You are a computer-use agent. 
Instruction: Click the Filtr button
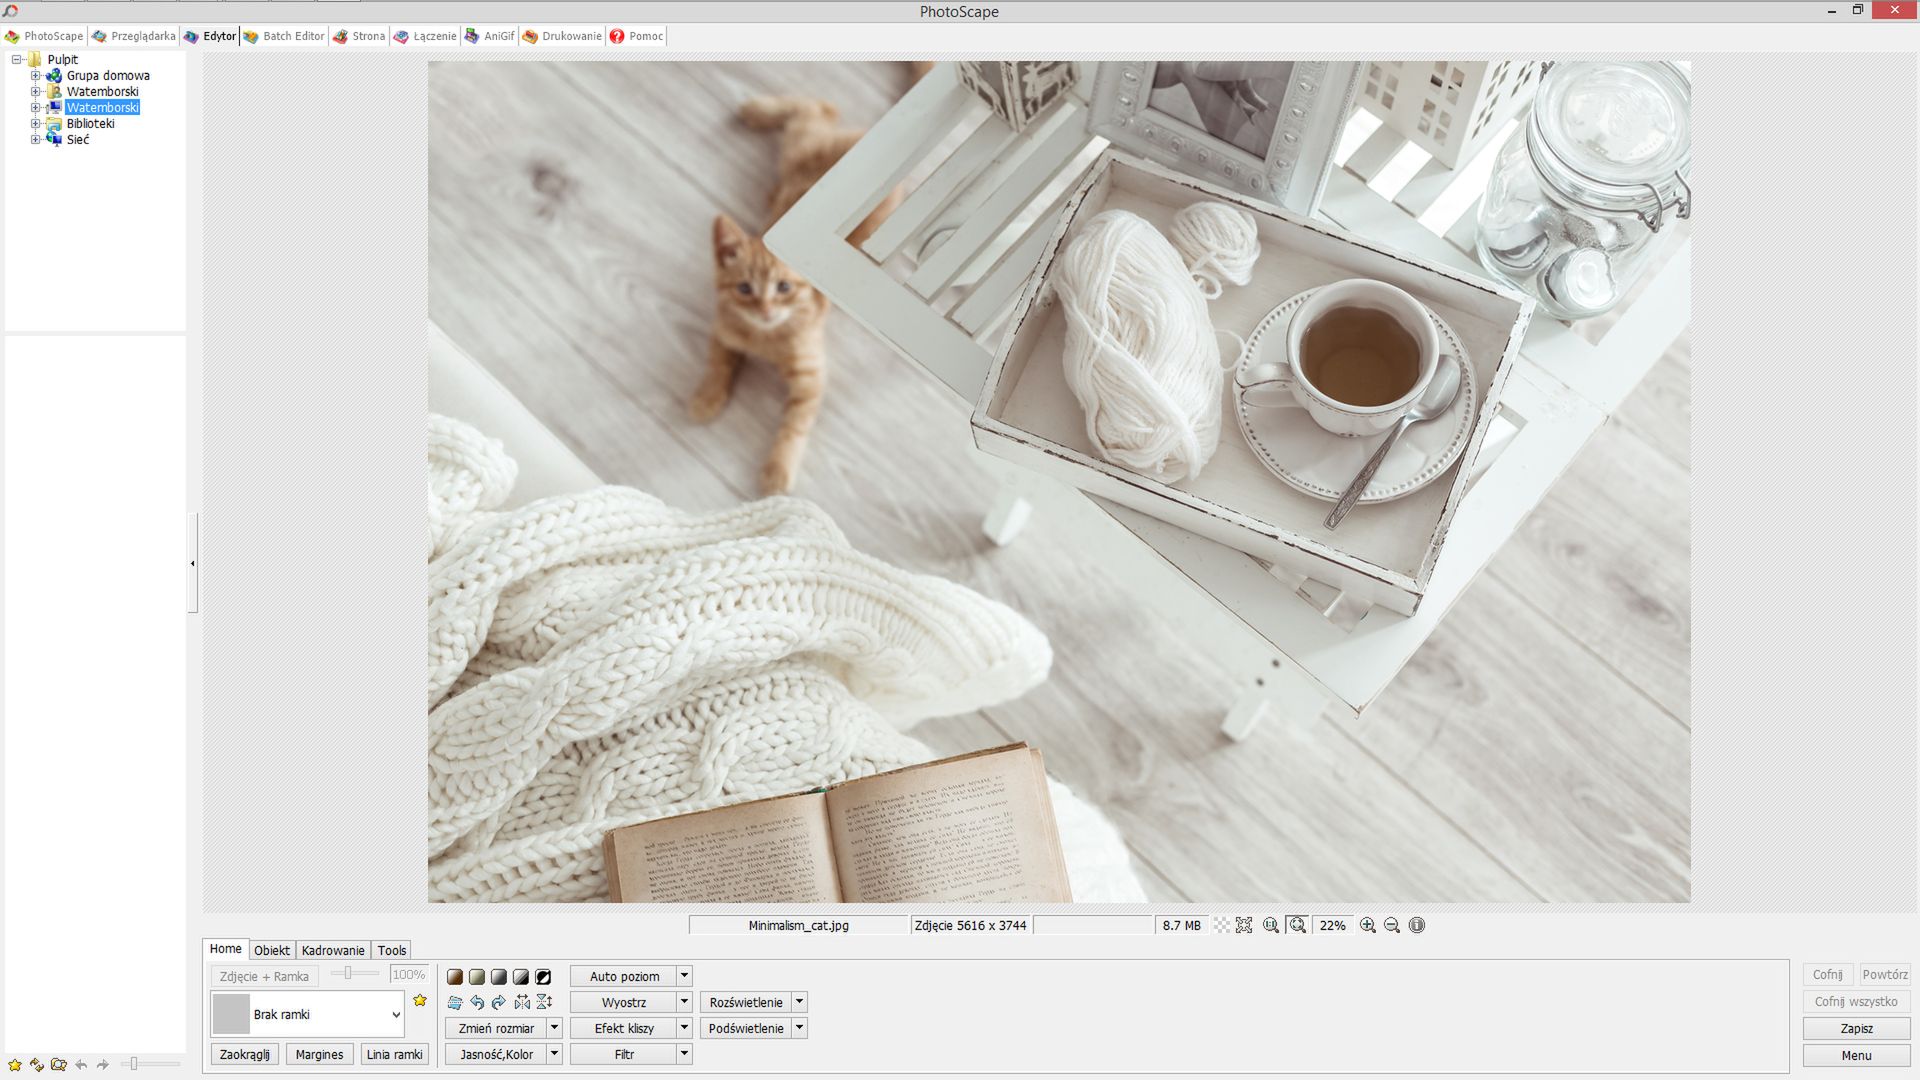[x=624, y=1054]
